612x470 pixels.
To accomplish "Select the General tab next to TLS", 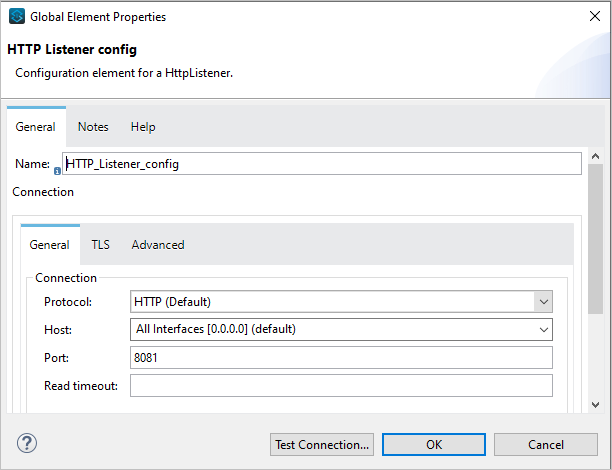I will [49, 244].
